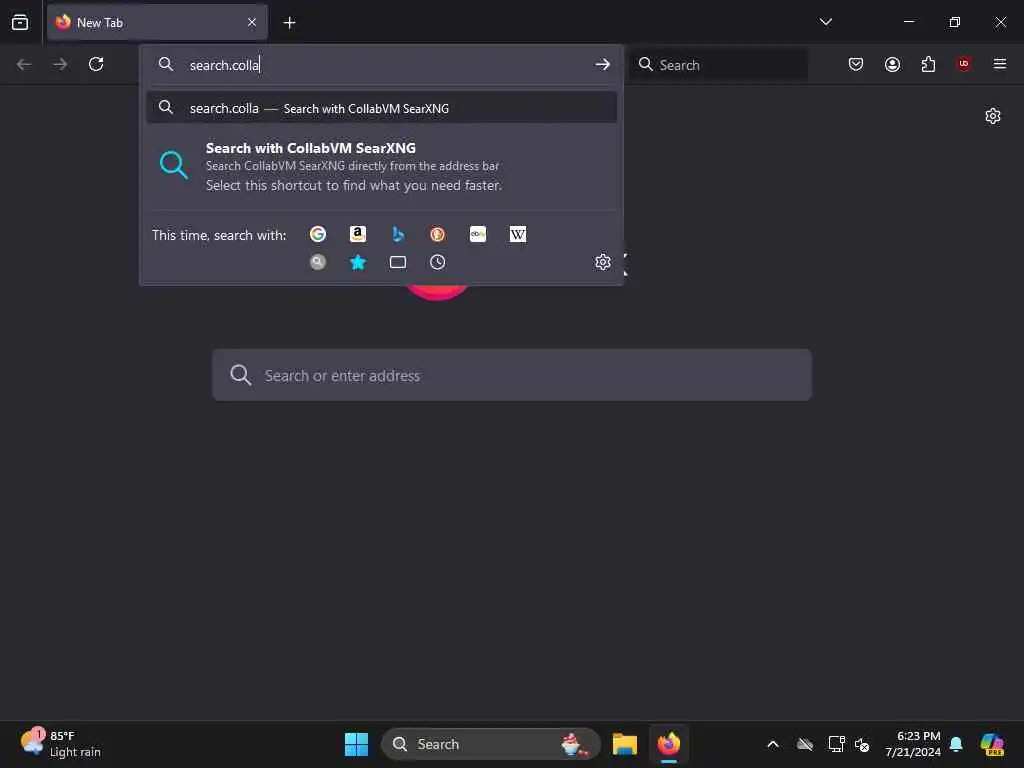Open Windows Start menu
Screen dimensions: 1024x768
[356, 744]
